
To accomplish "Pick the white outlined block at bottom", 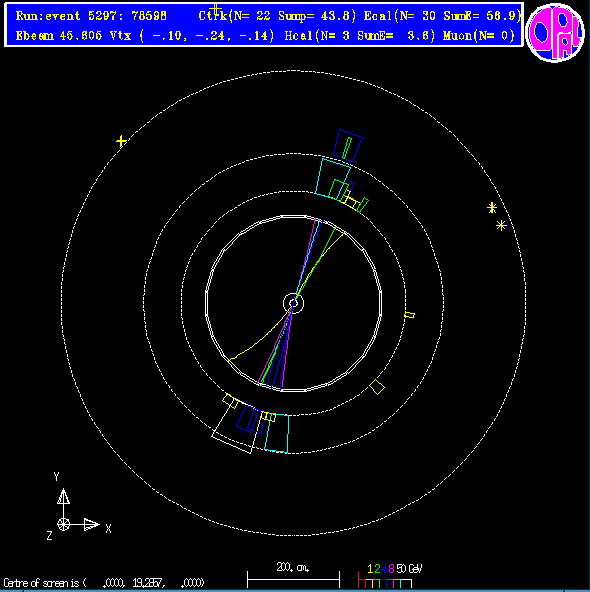I will point(234,429).
